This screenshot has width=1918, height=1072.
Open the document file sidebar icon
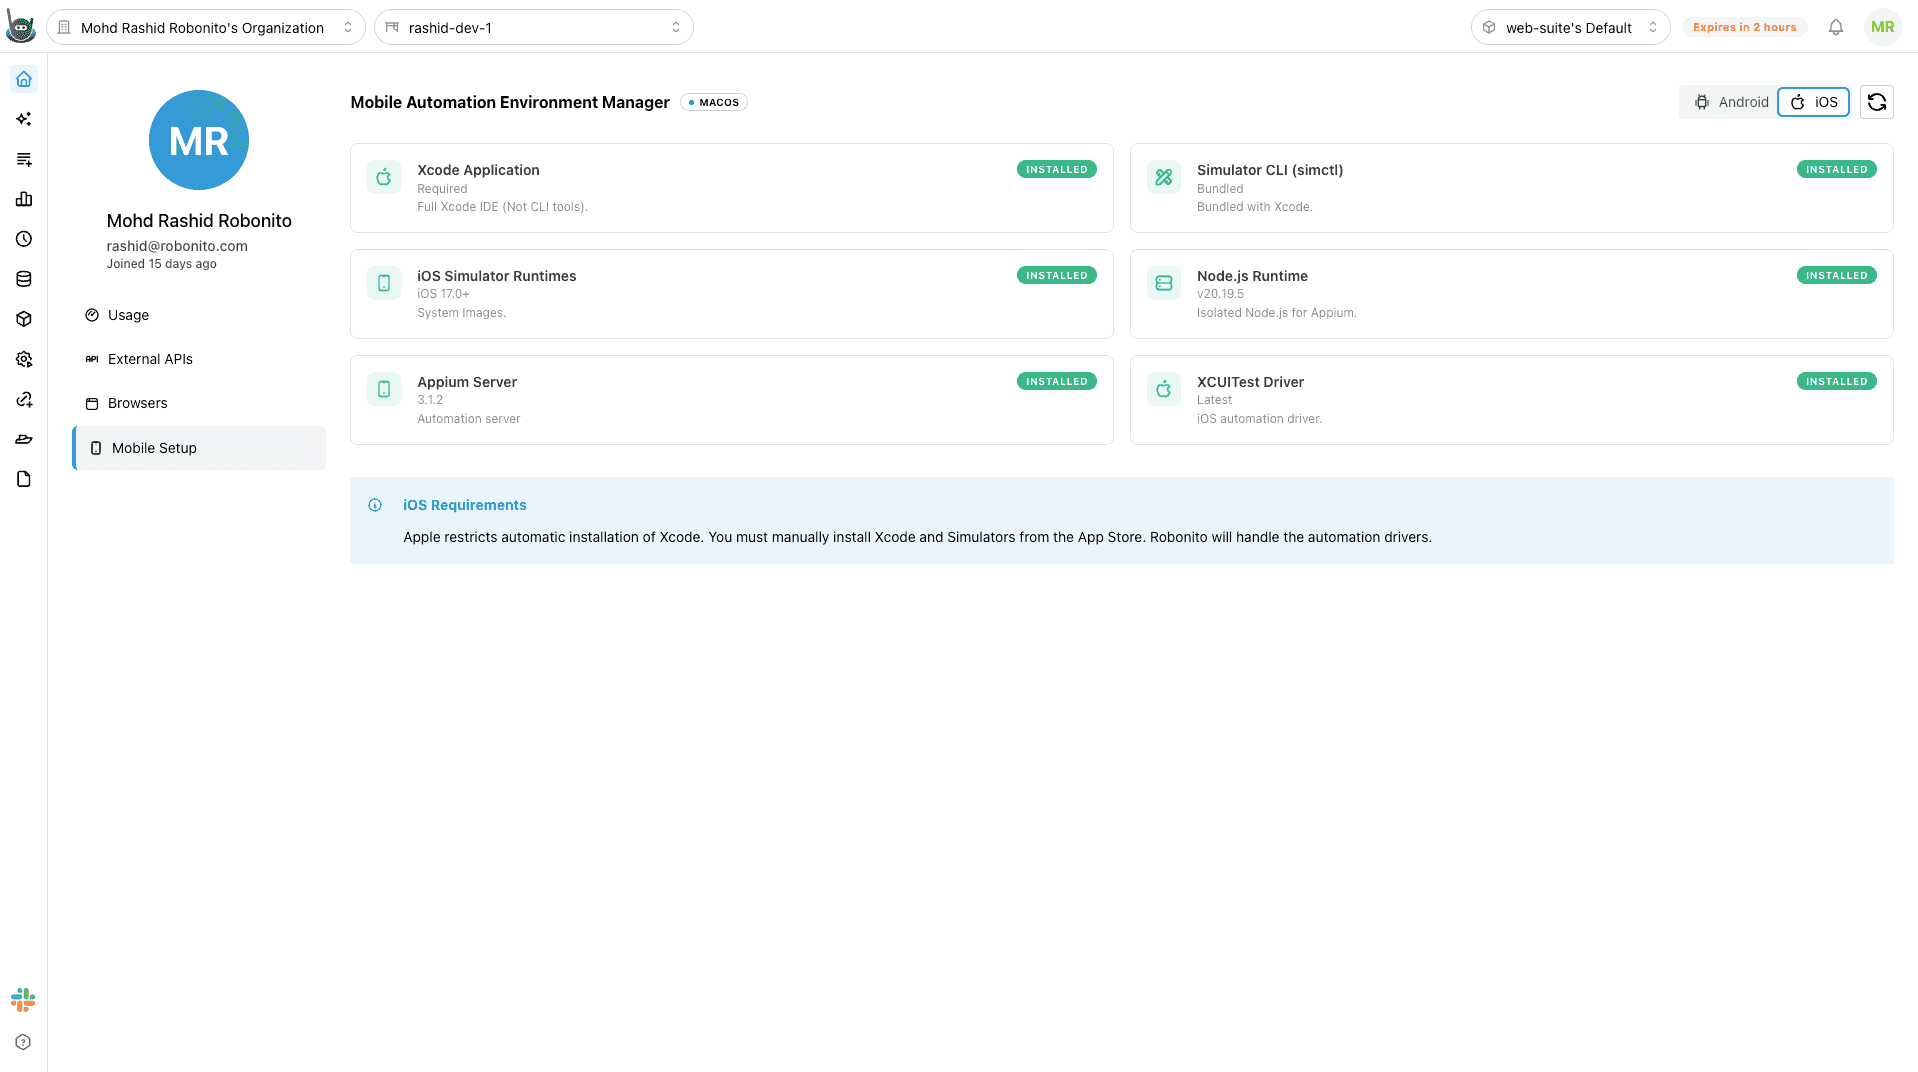coord(24,479)
